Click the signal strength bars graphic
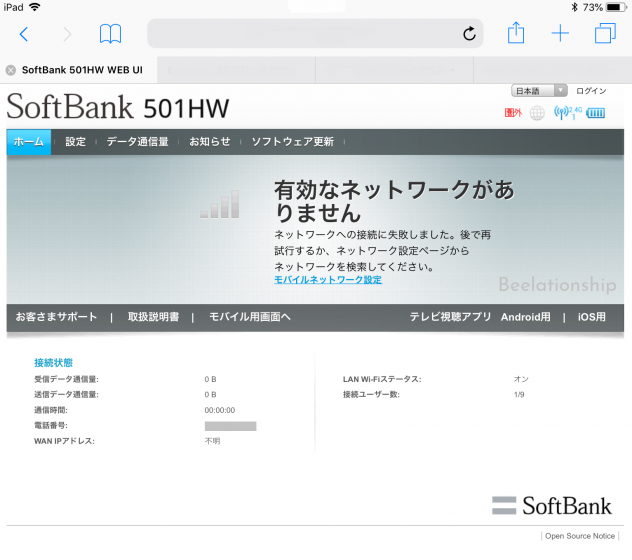The width and height of the screenshot is (632, 560). 220,204
